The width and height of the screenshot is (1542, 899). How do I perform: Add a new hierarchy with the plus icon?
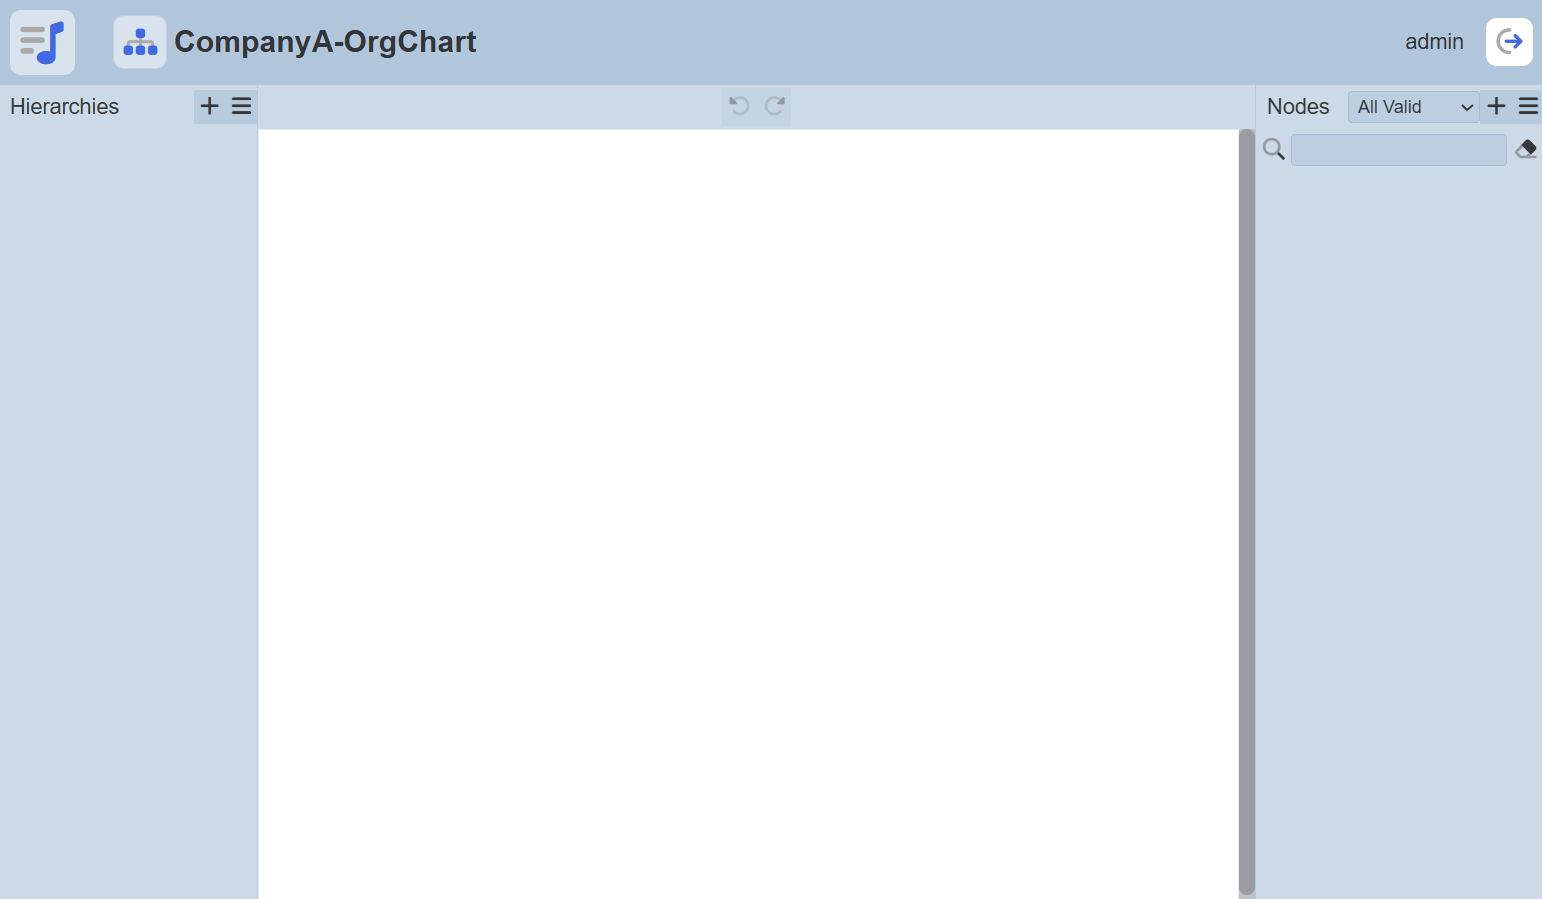209,106
